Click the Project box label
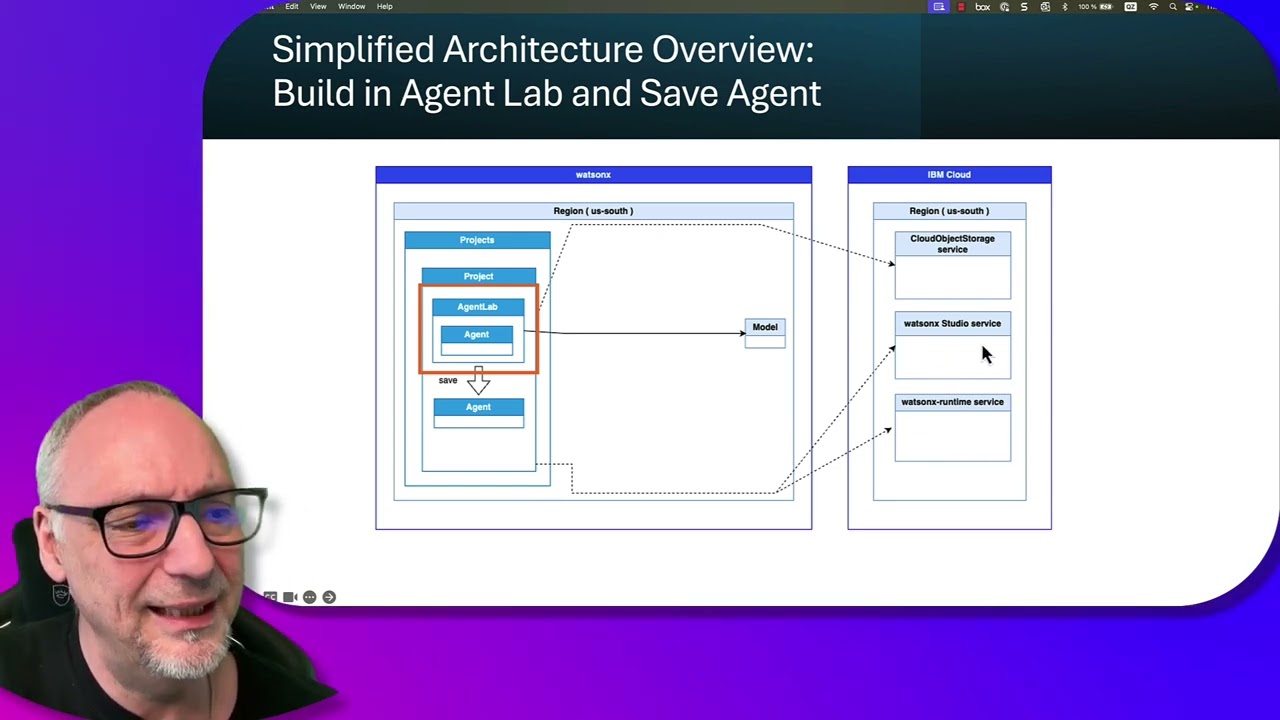 point(478,276)
